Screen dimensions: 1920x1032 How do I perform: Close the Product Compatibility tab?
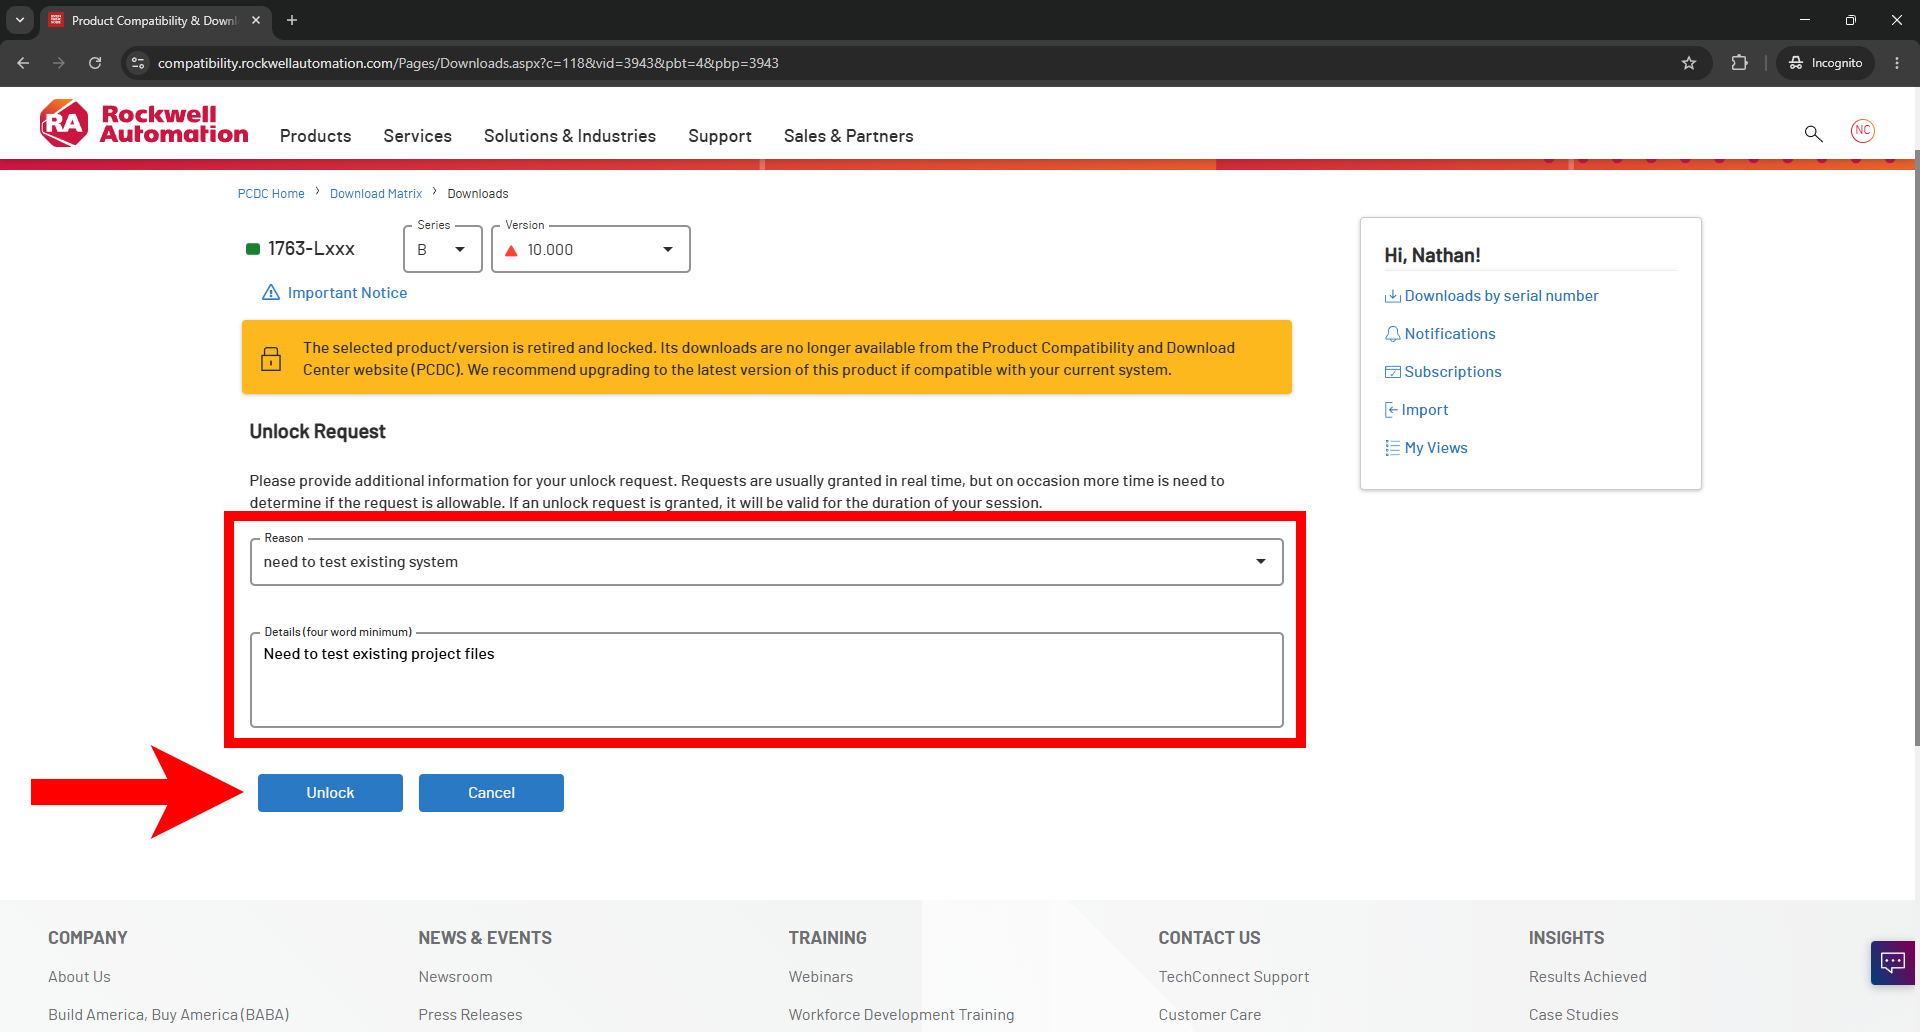pyautogui.click(x=256, y=20)
